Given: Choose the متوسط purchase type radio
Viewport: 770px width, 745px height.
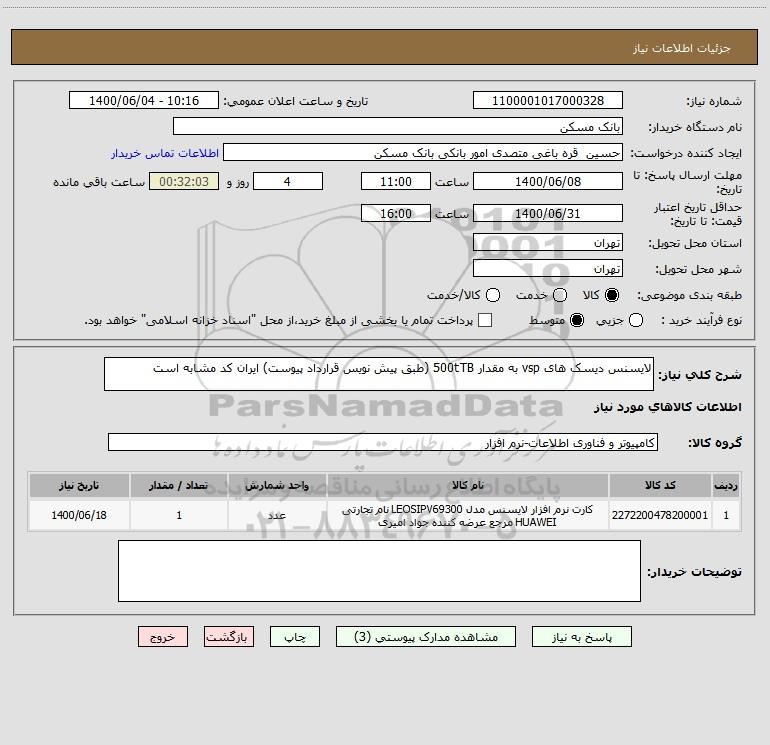Looking at the screenshot, I should [577, 320].
